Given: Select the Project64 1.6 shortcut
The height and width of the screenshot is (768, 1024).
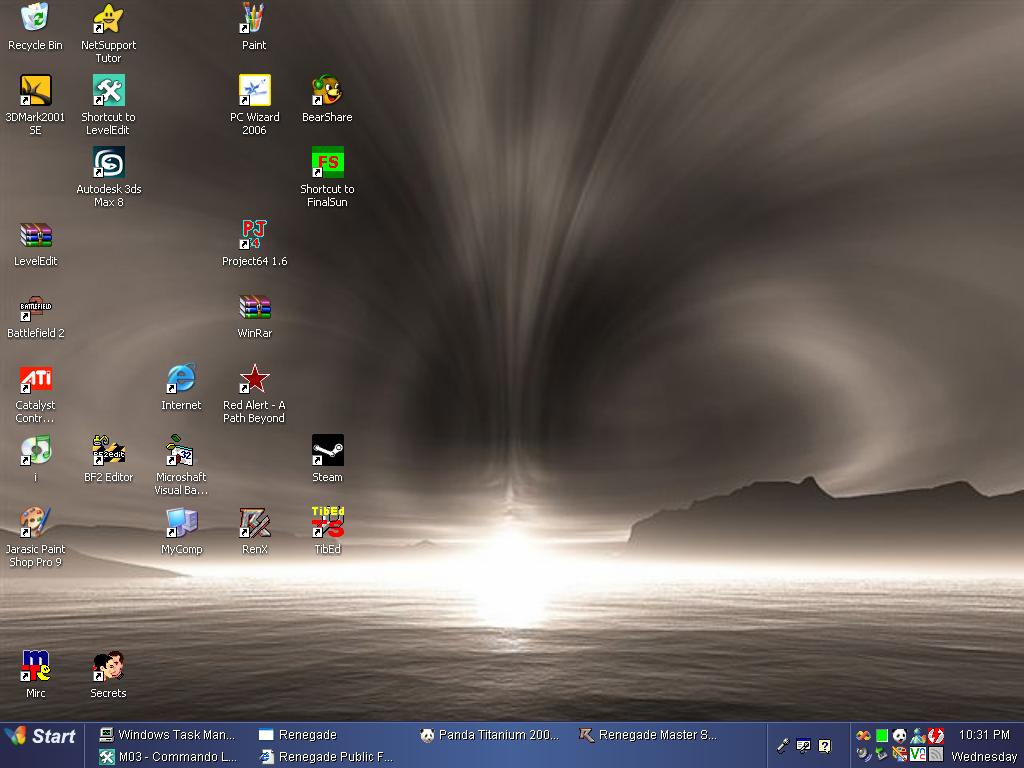Looking at the screenshot, I should click(x=254, y=235).
